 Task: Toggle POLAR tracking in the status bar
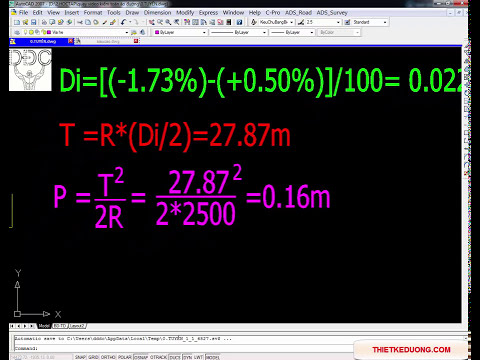[x=125, y=357]
